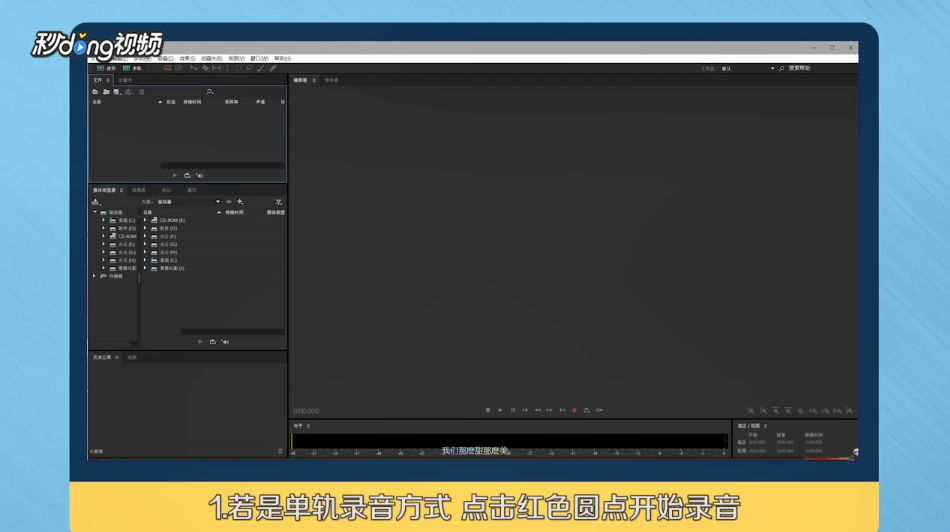950x532 pixels.
Task: Toggle the spectral frequency display button
Action: 168,68
